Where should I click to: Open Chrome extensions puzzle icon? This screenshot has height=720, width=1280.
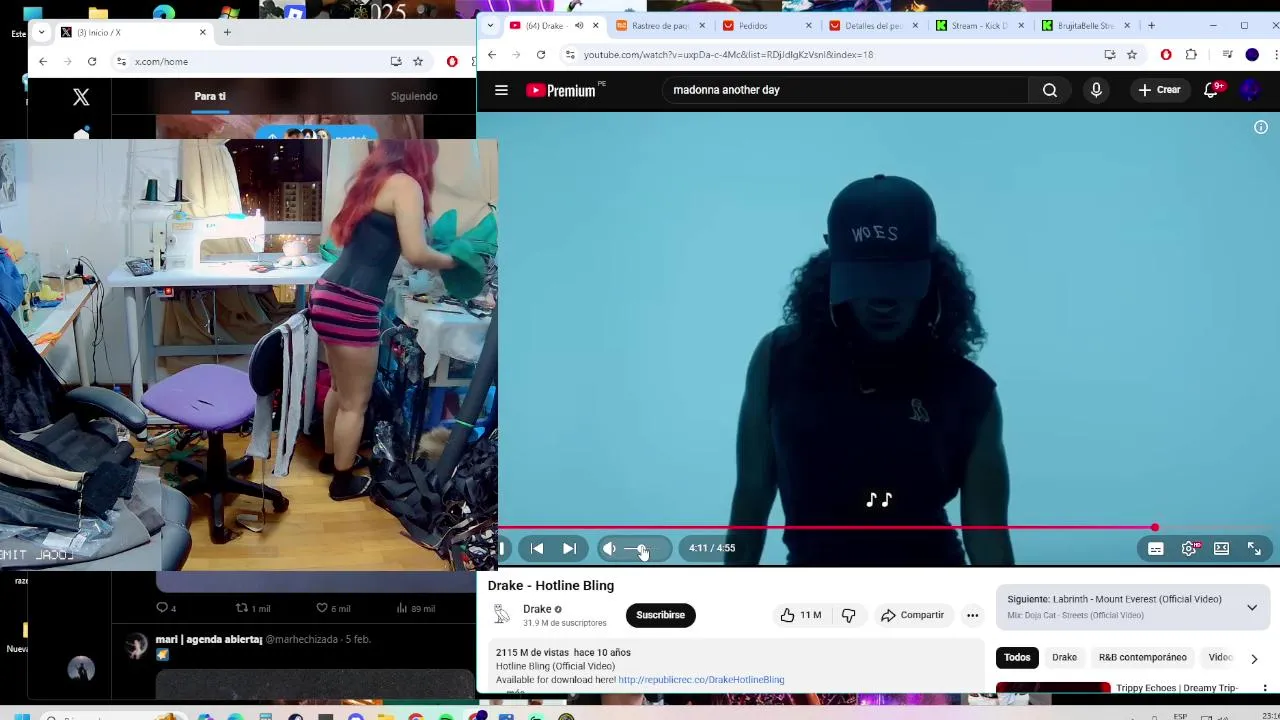click(x=1191, y=54)
